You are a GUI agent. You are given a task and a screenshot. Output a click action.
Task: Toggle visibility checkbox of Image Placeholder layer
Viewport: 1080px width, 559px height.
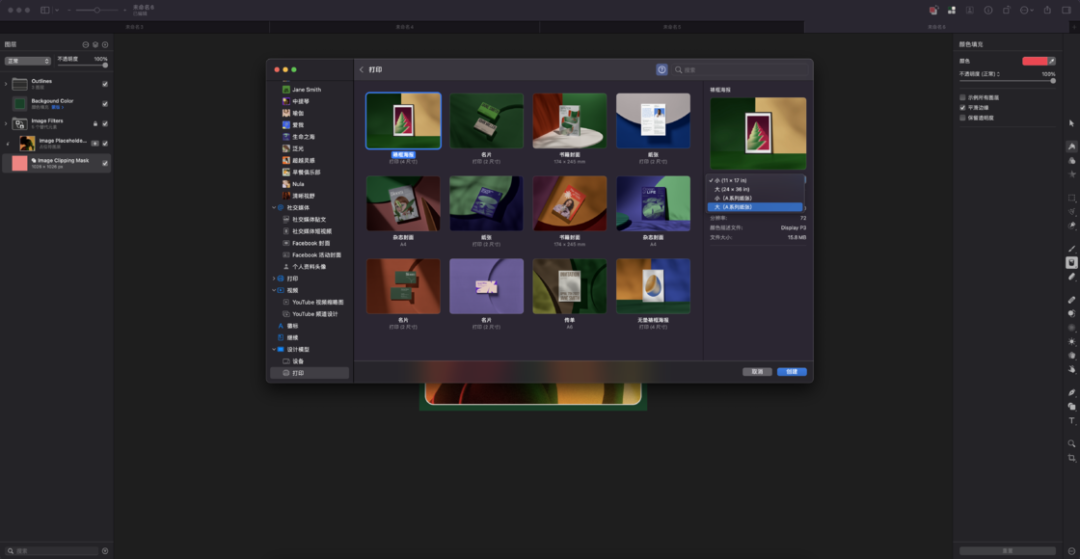coord(105,143)
